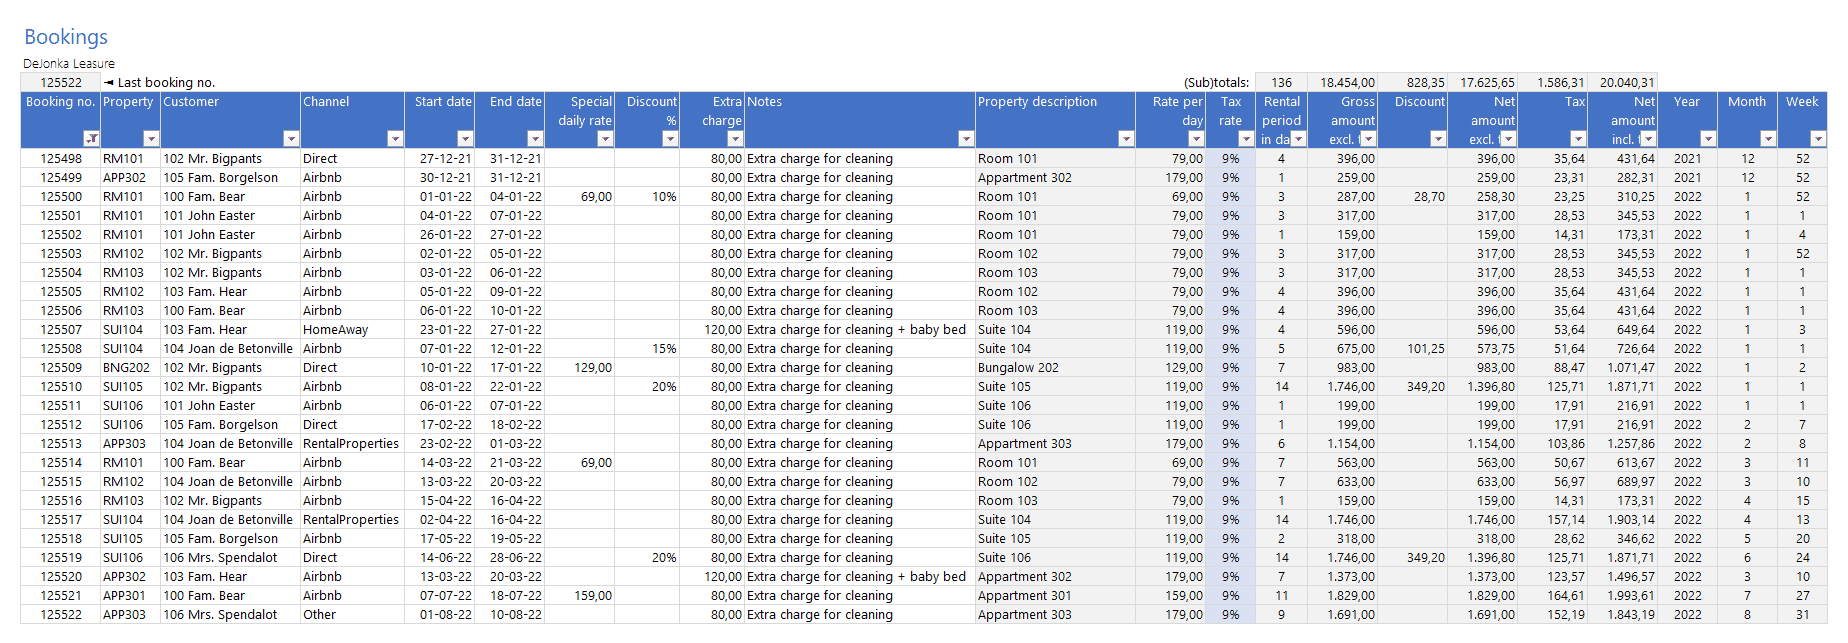The height and width of the screenshot is (643, 1848).
Task: Open the Extra charge filter dropdown
Action: coord(735,139)
